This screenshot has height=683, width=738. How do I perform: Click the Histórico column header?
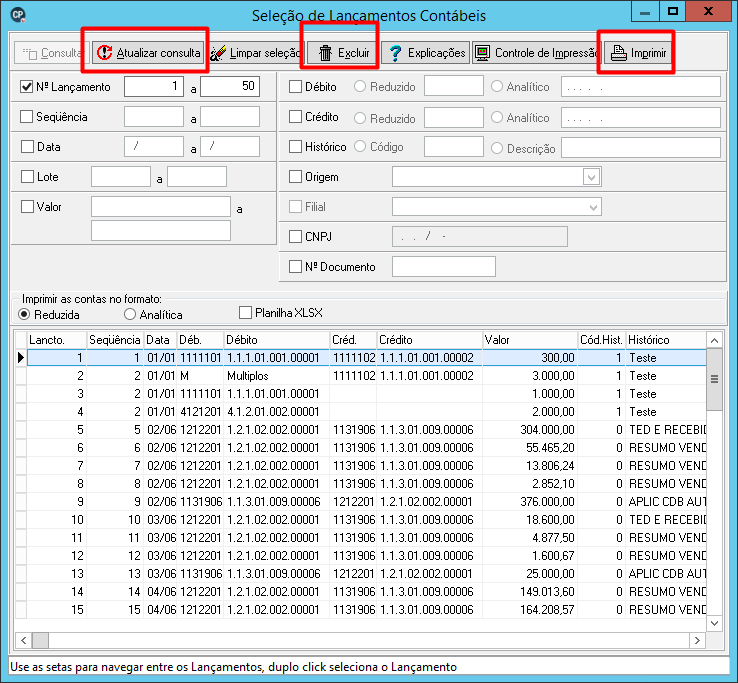666,340
